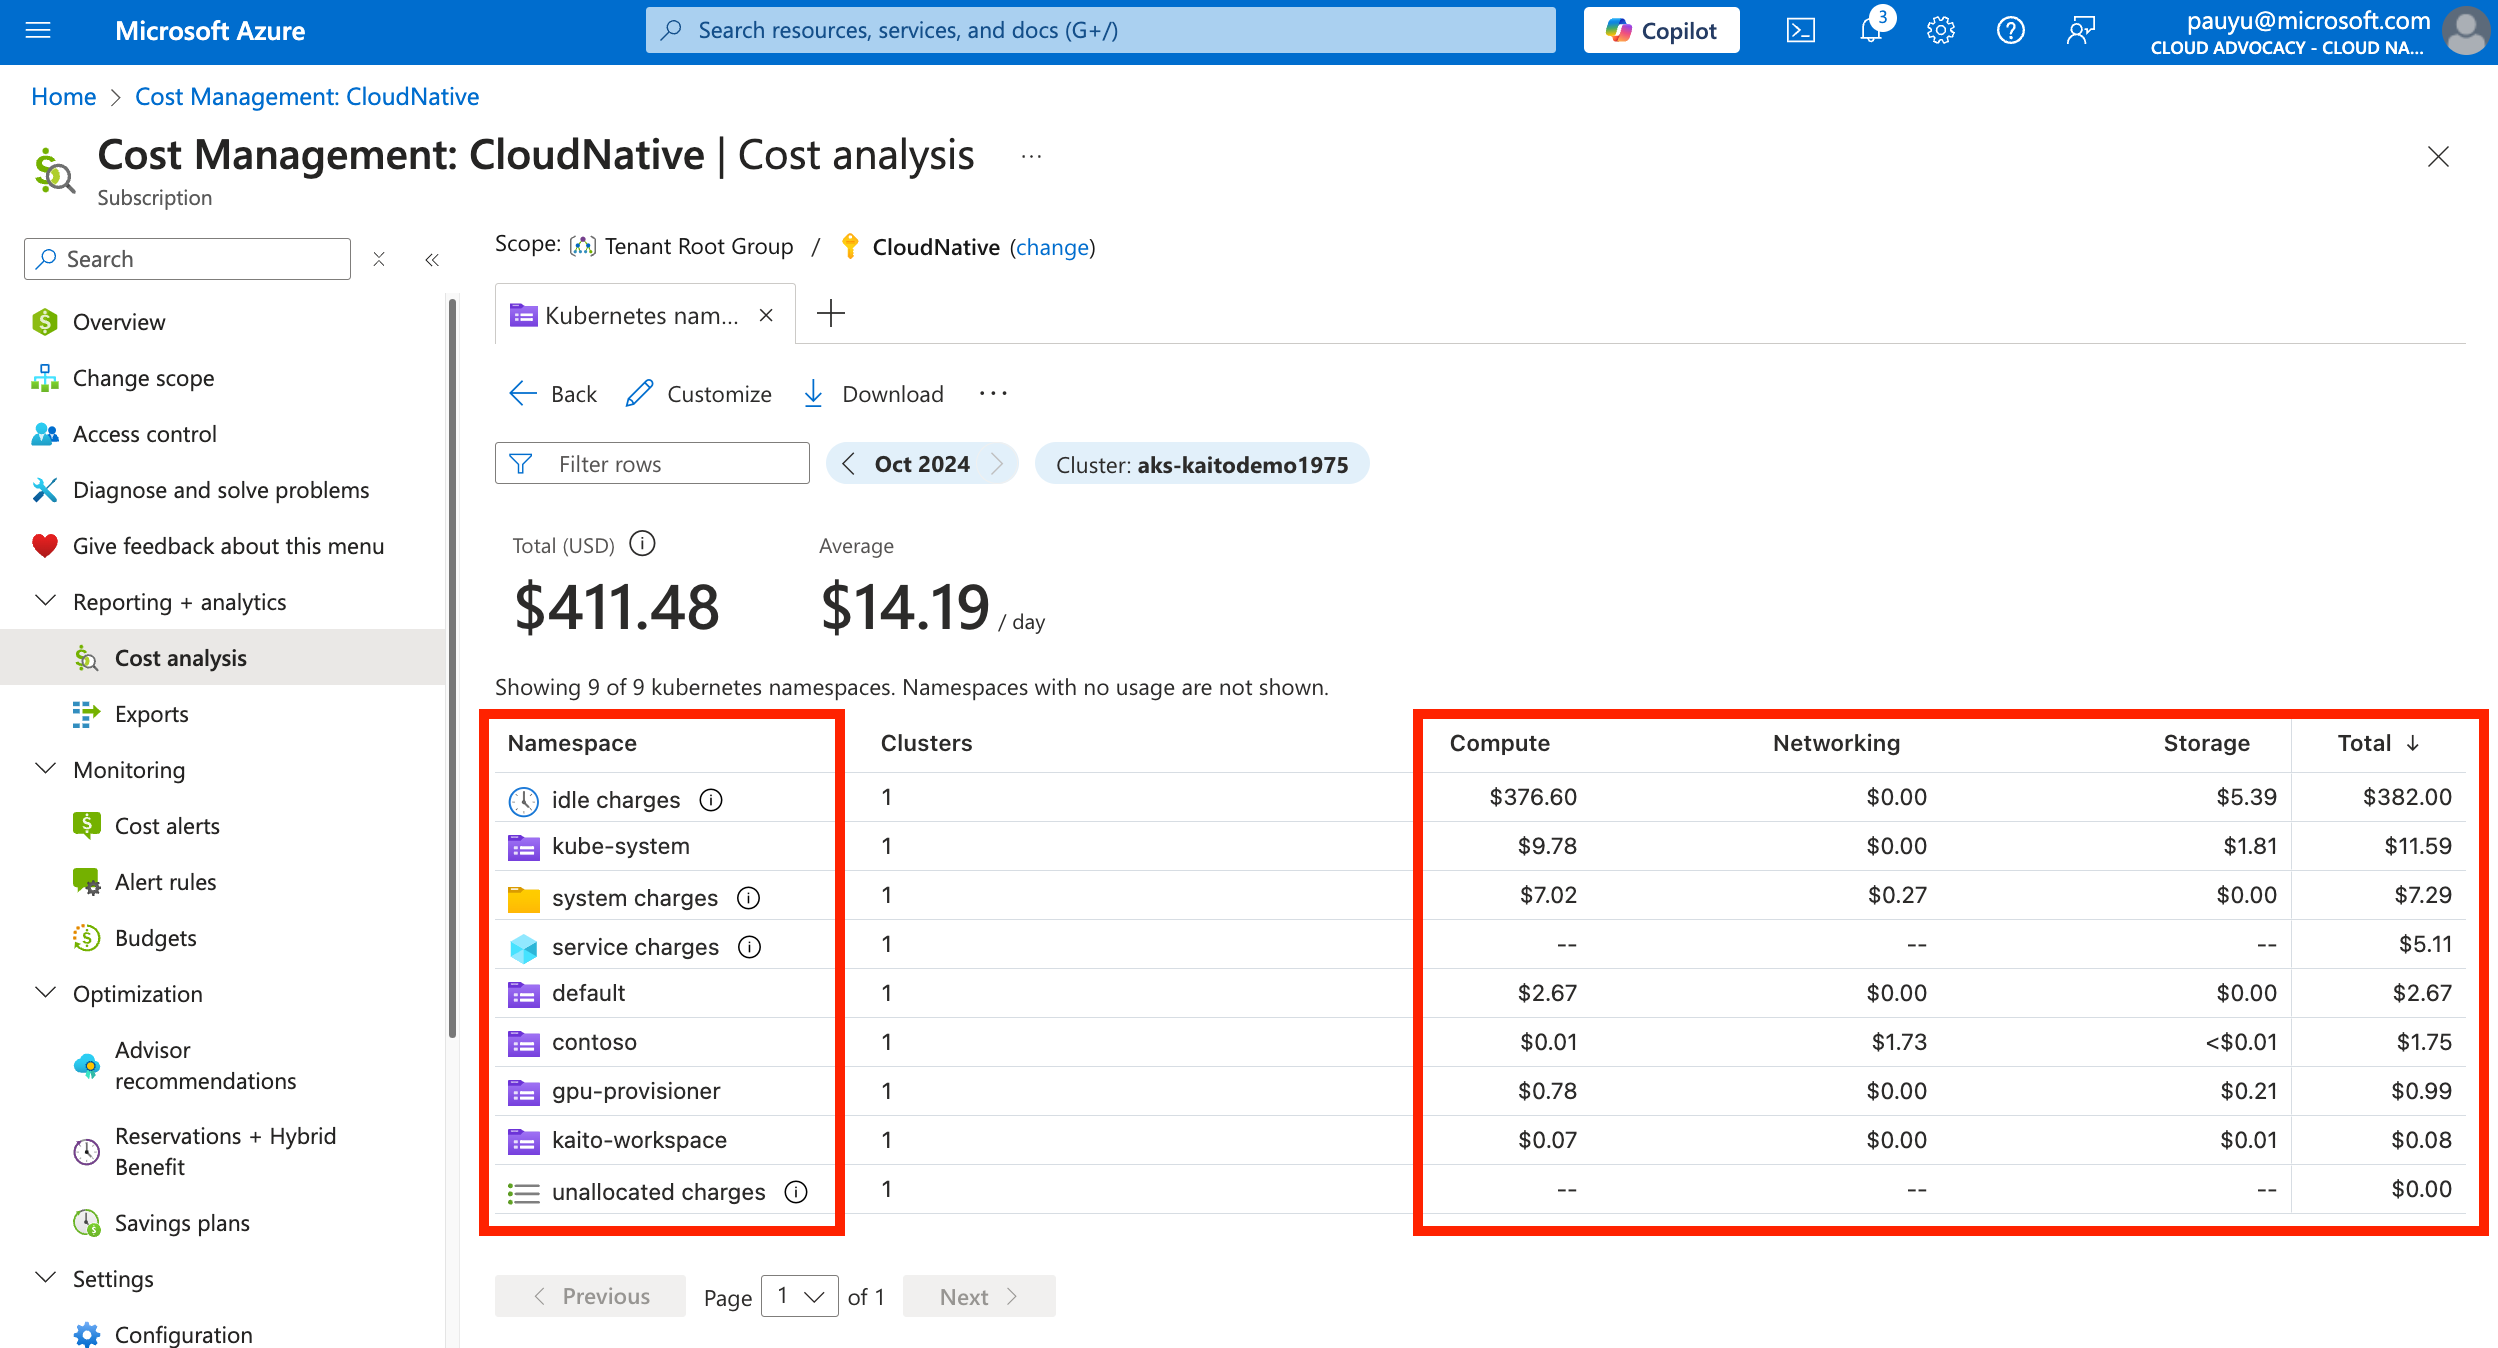This screenshot has width=2498, height=1348.
Task: Show info for system charges
Action: click(x=748, y=898)
